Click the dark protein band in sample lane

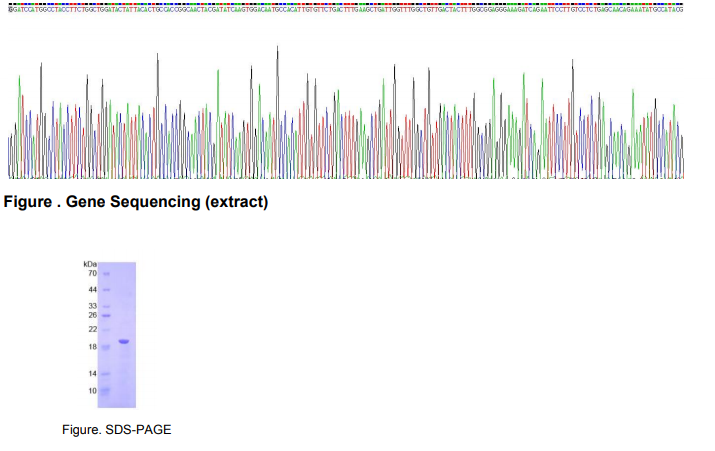(x=124, y=341)
